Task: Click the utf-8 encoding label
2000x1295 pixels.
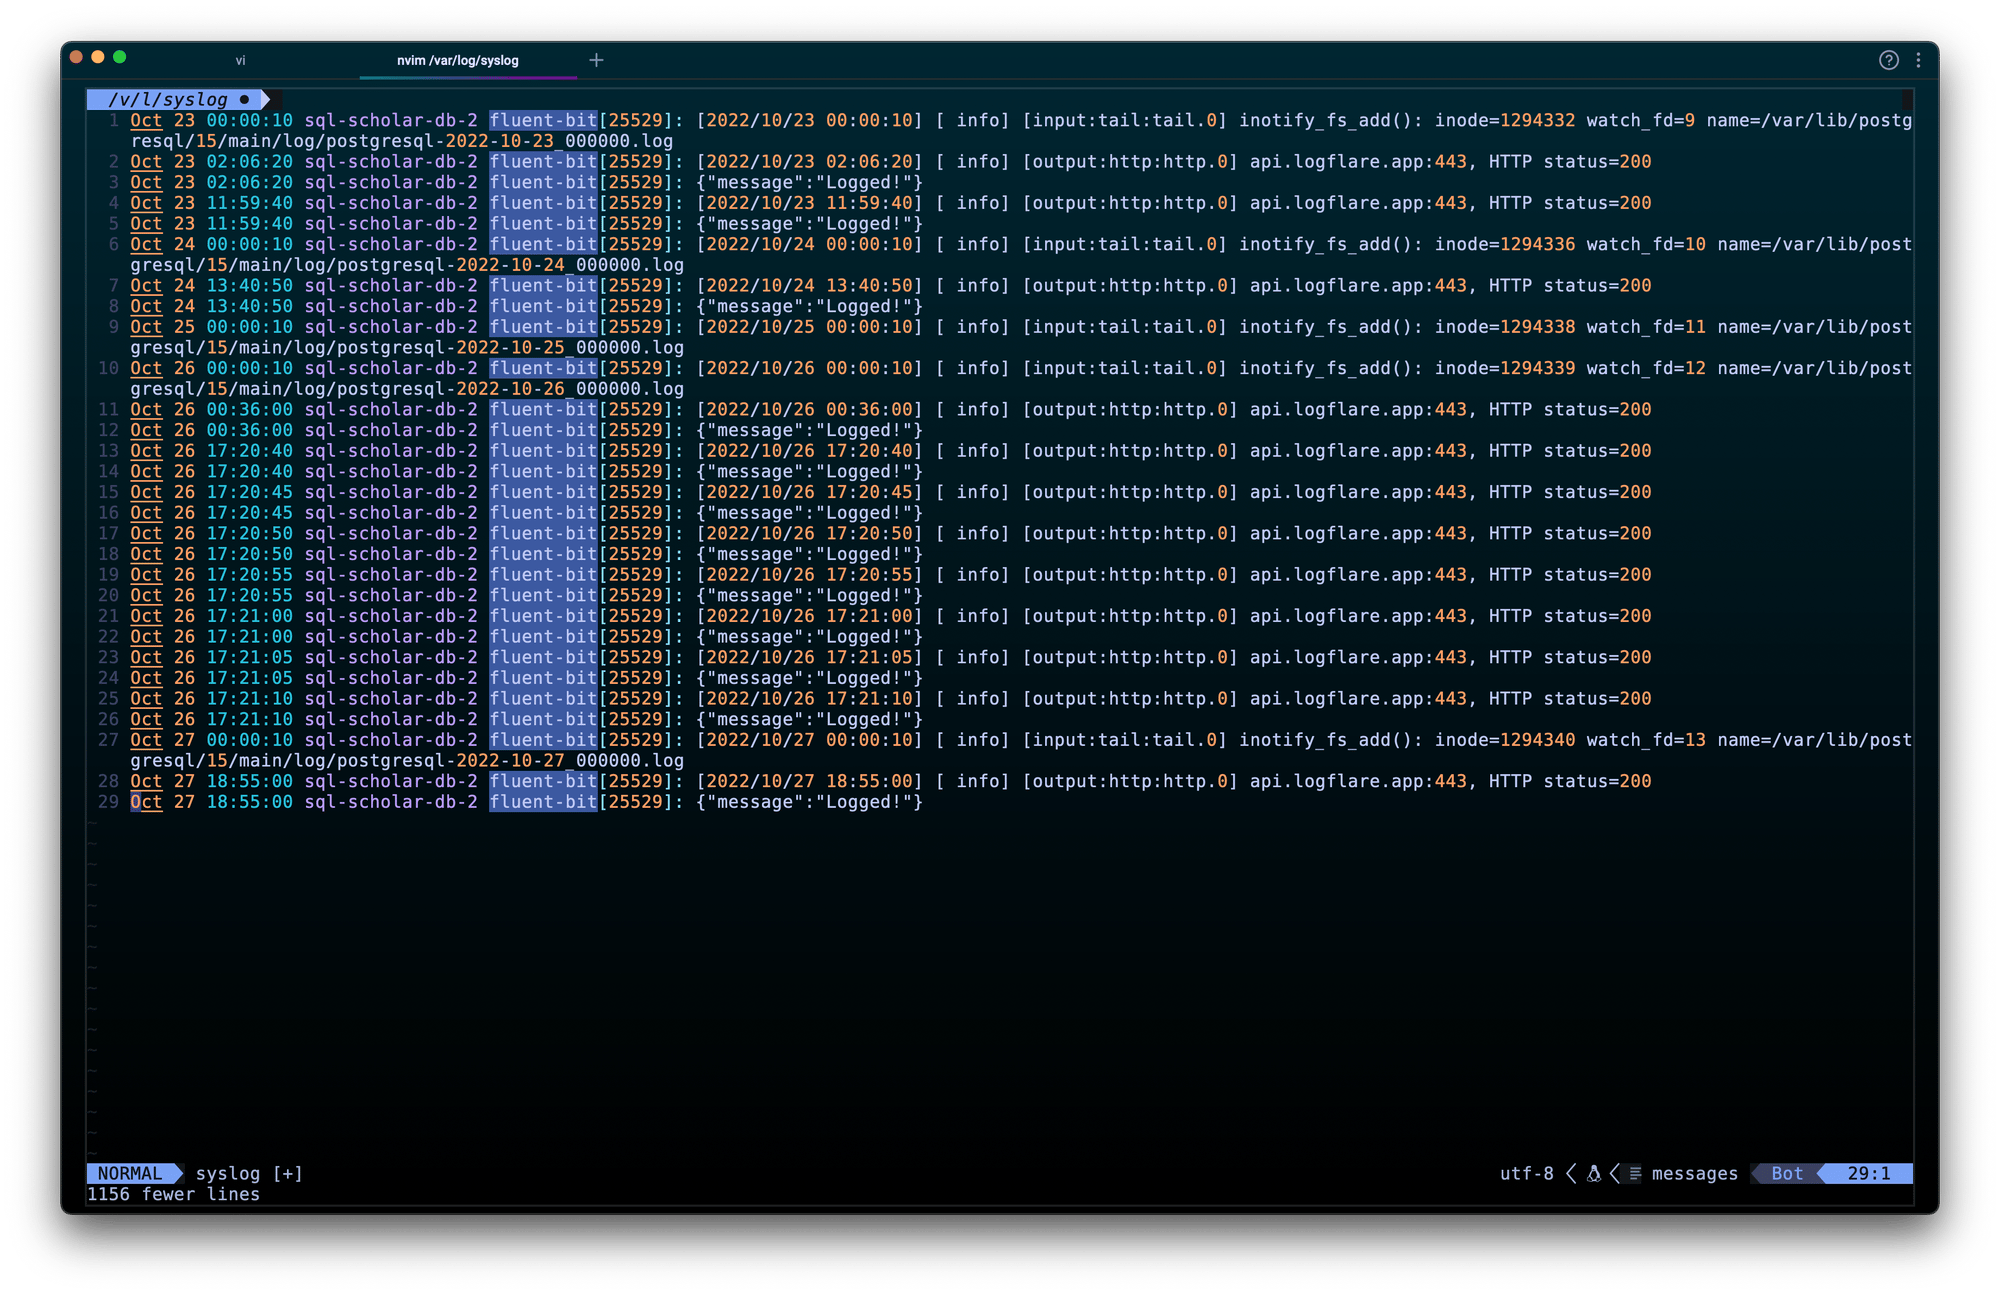Action: (1526, 1174)
